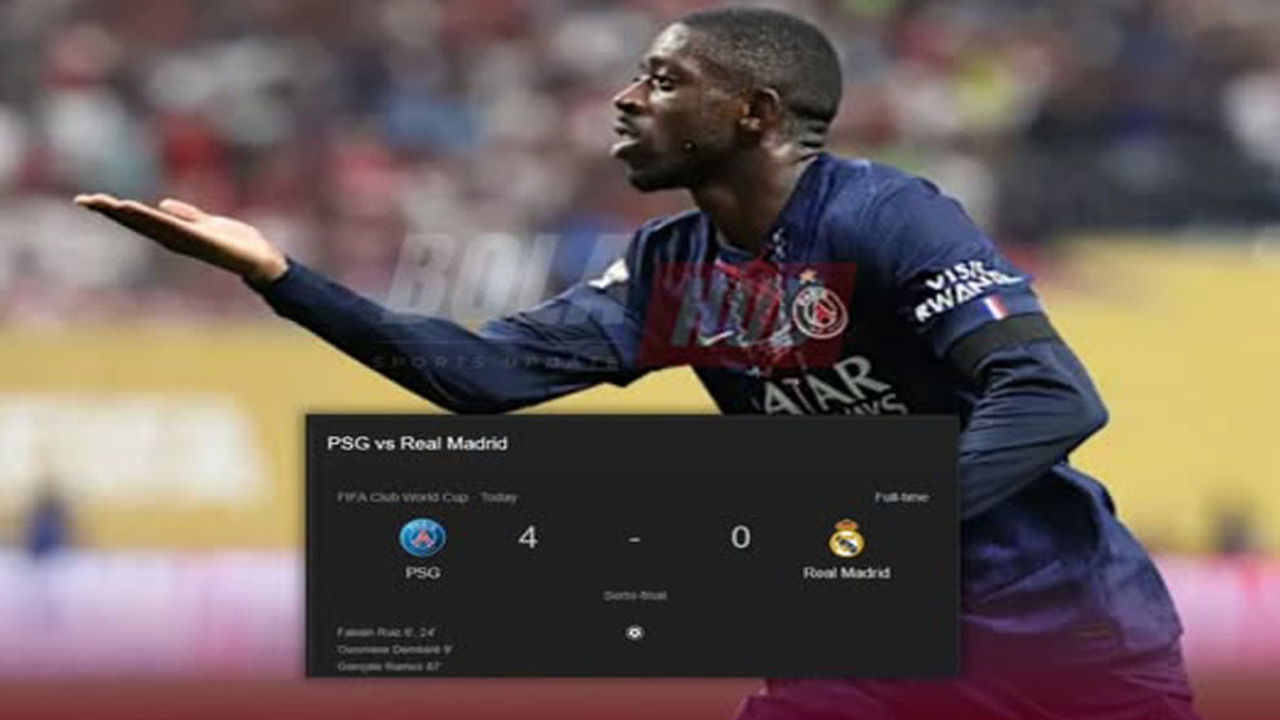The width and height of the screenshot is (1280, 720).
Task: Click the Ousmane Dembélé goal scorer line
Action: point(394,649)
